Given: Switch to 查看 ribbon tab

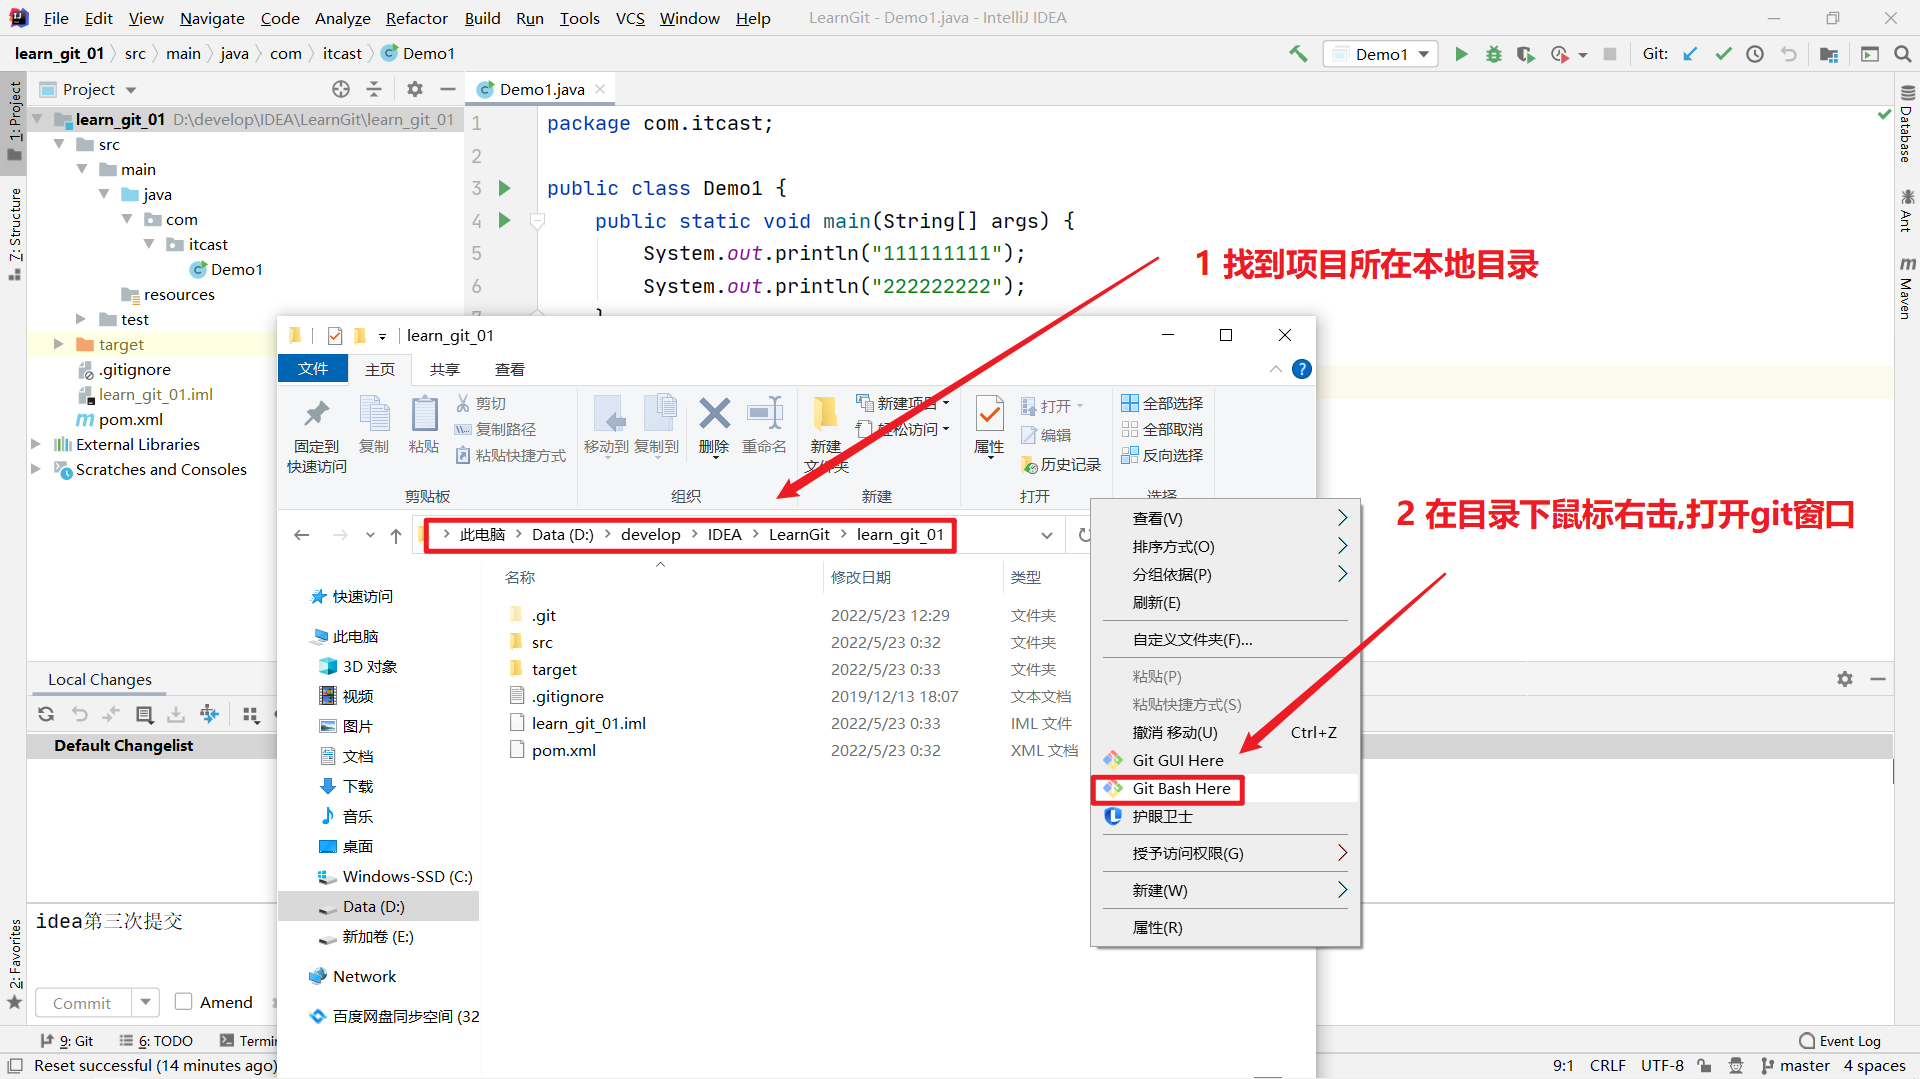Looking at the screenshot, I should pyautogui.click(x=510, y=369).
